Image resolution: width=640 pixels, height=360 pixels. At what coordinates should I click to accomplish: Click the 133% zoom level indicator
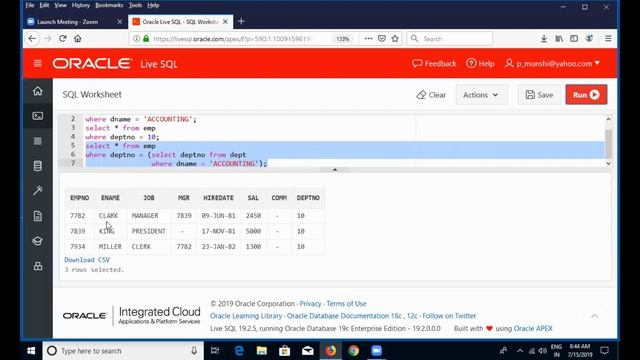(342, 39)
